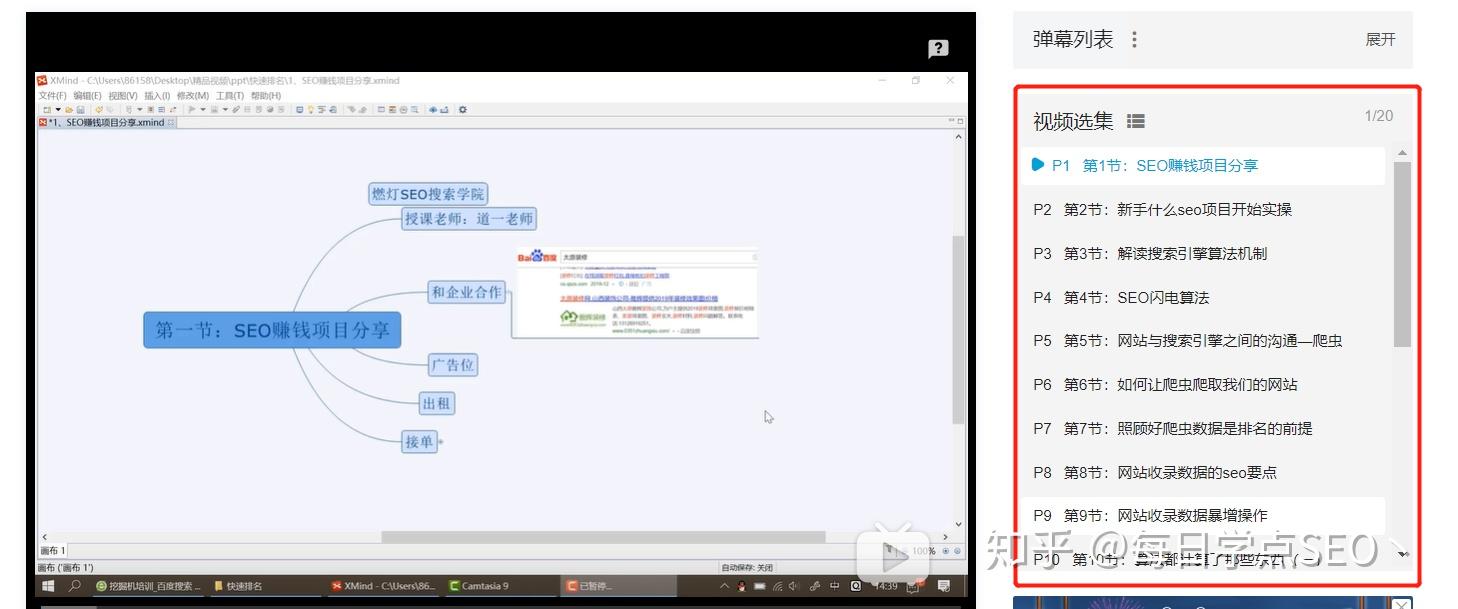
Task: Select the 燃灯SEO搜索学院 mind map node
Action: [428, 194]
